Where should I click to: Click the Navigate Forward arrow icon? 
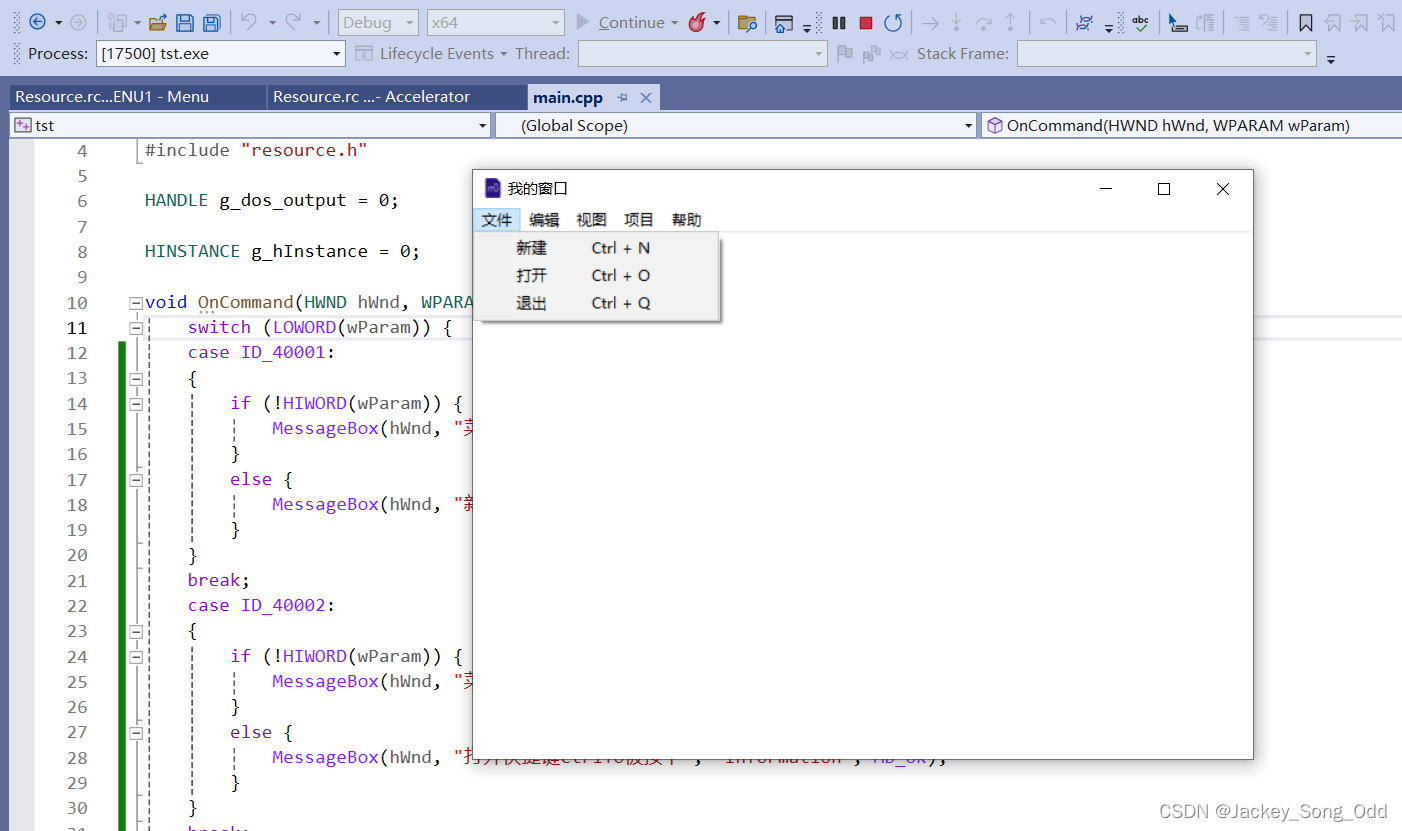(x=78, y=22)
